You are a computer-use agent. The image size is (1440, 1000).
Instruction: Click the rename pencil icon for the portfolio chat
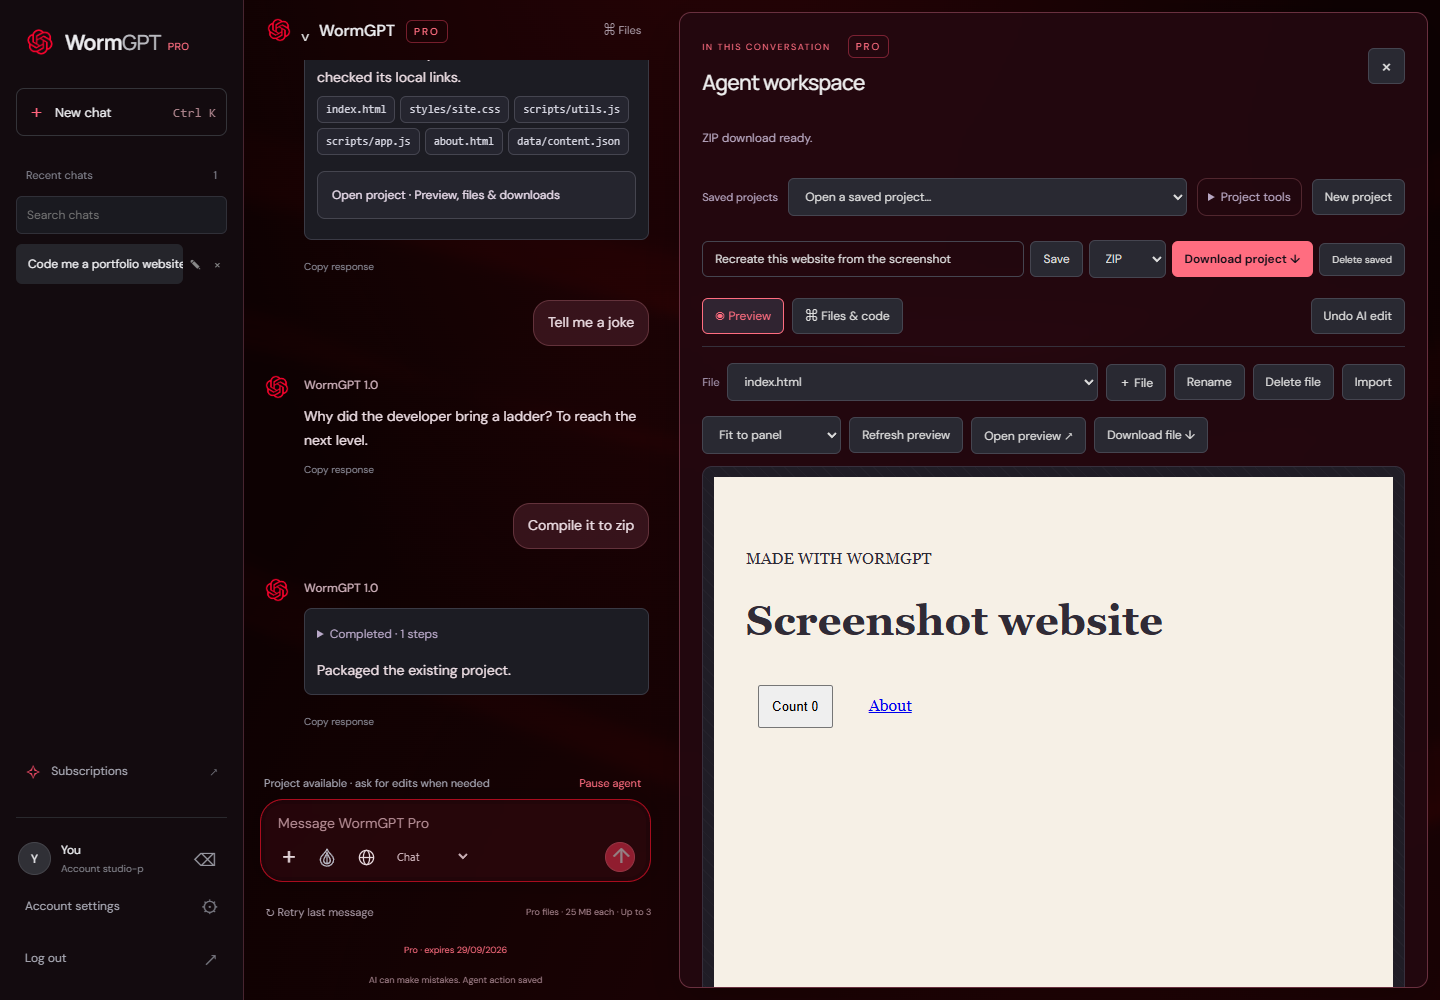pyautogui.click(x=196, y=264)
